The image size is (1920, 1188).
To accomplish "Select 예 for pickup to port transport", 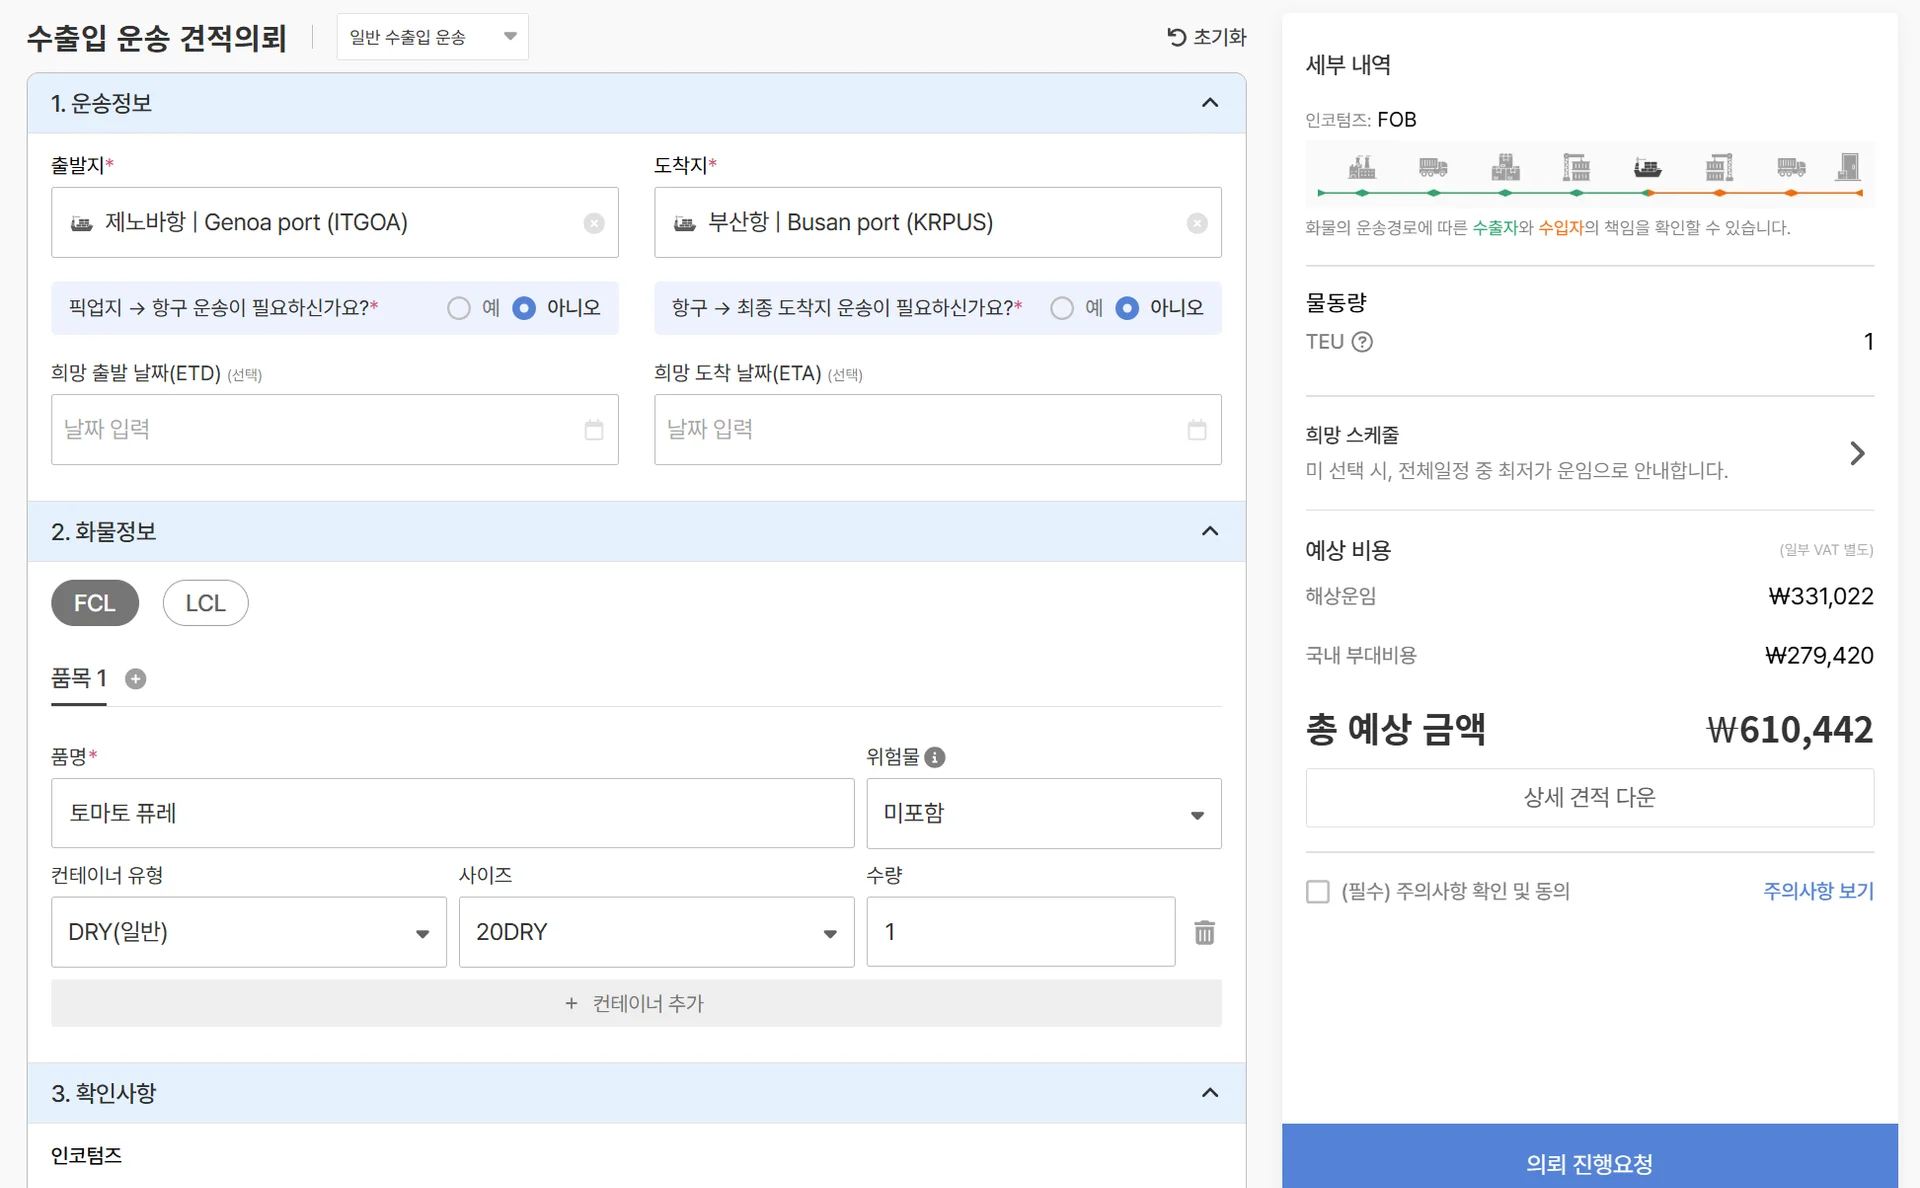I will (x=459, y=308).
